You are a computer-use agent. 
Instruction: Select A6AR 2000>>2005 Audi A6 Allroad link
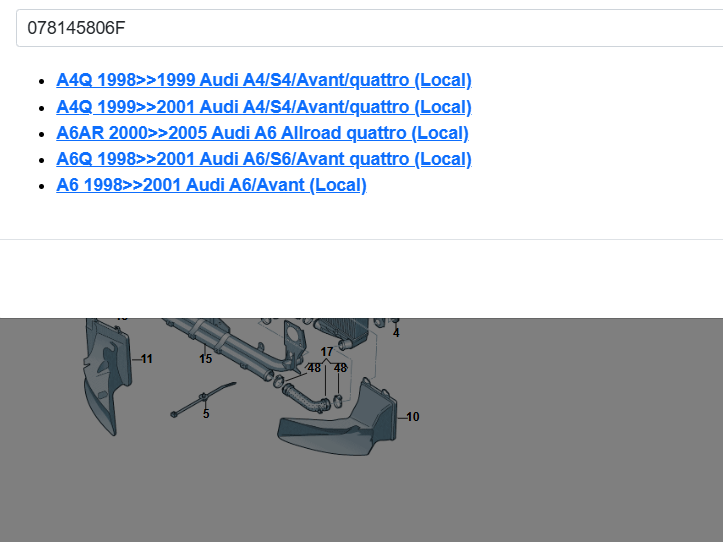pos(262,133)
